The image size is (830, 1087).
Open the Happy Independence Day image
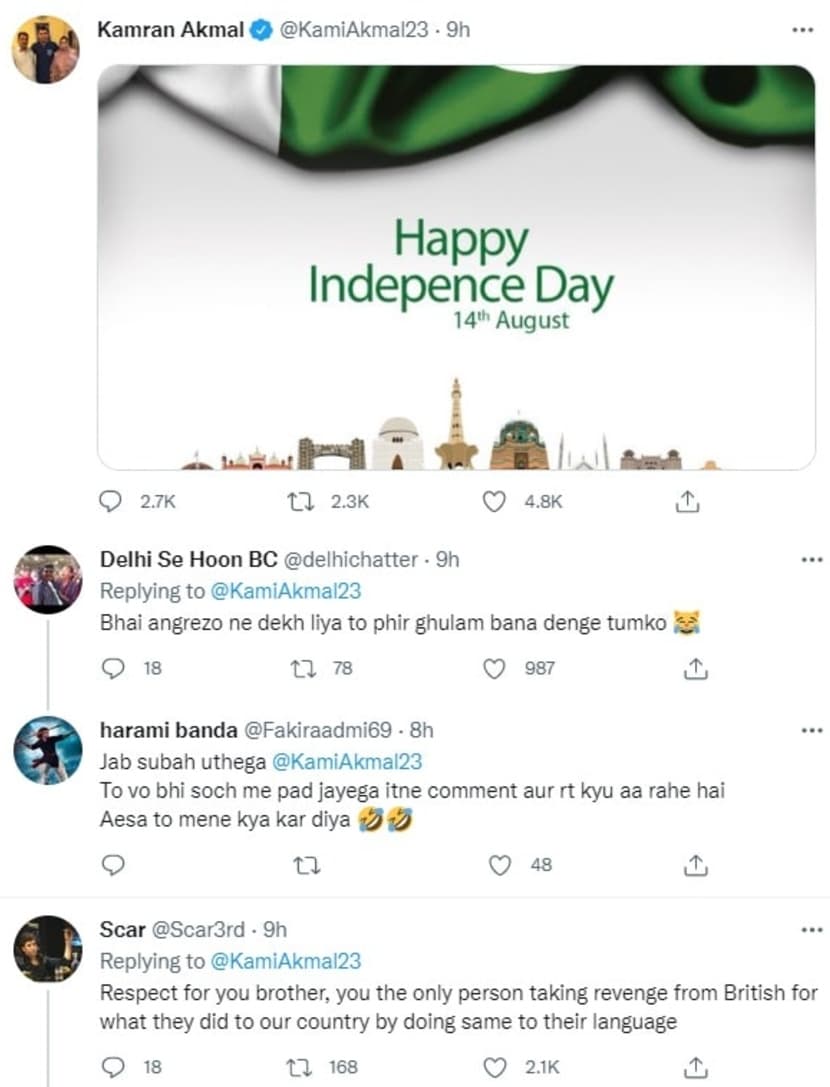[456, 267]
